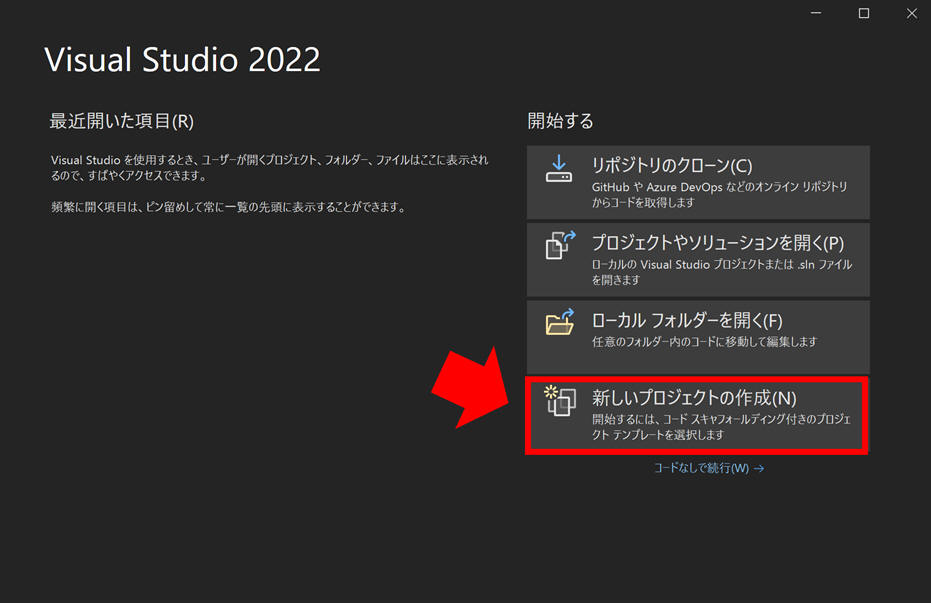Minimize the Visual Studio window
Viewport: 931px width, 603px height.
click(816, 13)
